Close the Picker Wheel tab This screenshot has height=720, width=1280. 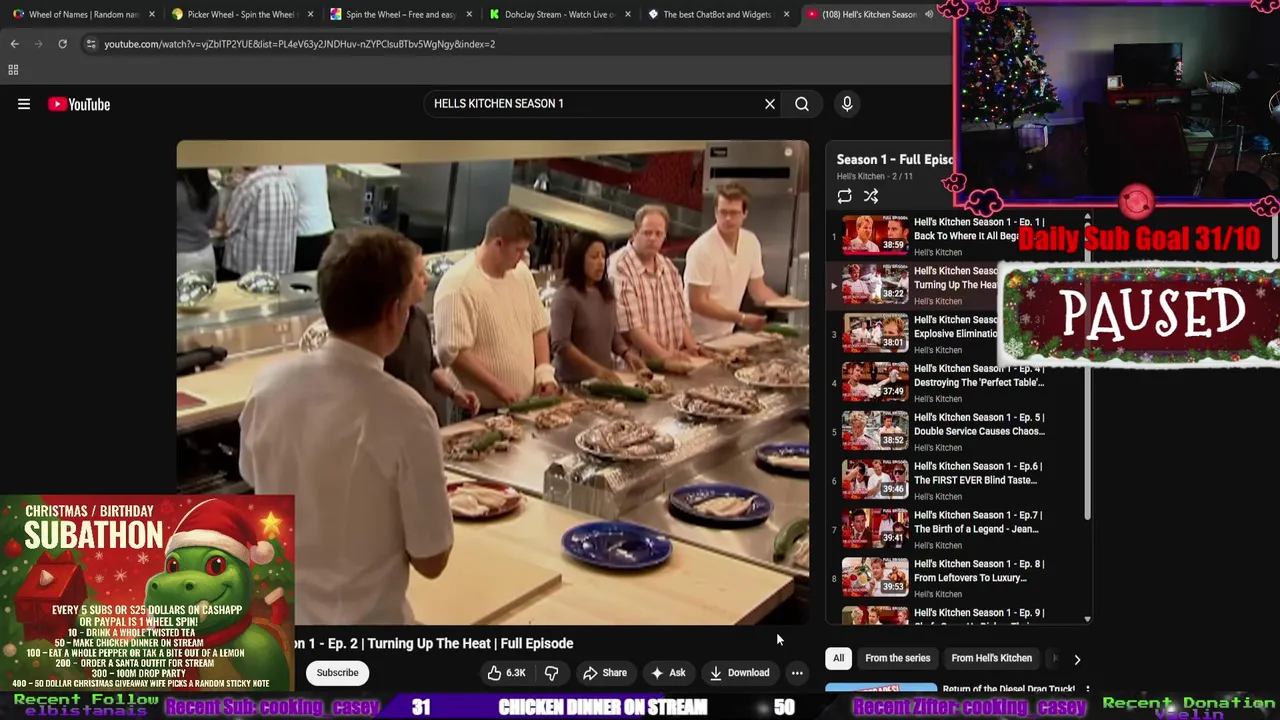pos(311,14)
